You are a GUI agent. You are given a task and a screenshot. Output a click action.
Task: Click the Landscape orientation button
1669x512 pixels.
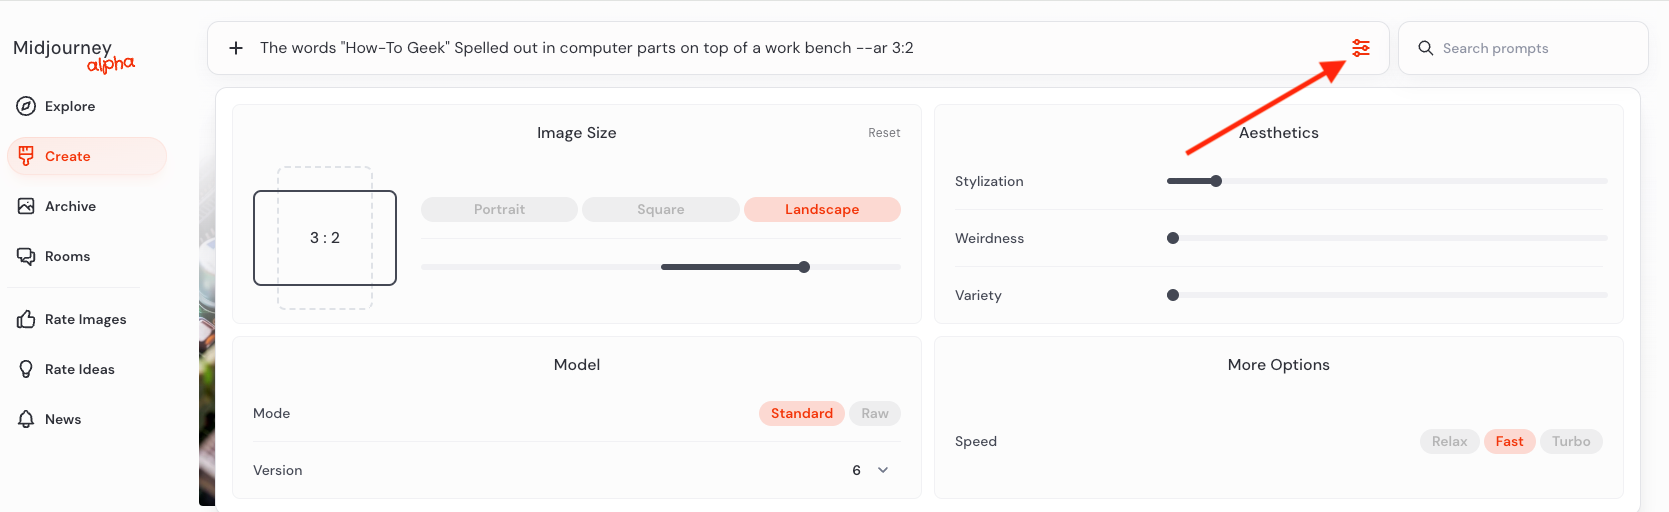(x=822, y=209)
